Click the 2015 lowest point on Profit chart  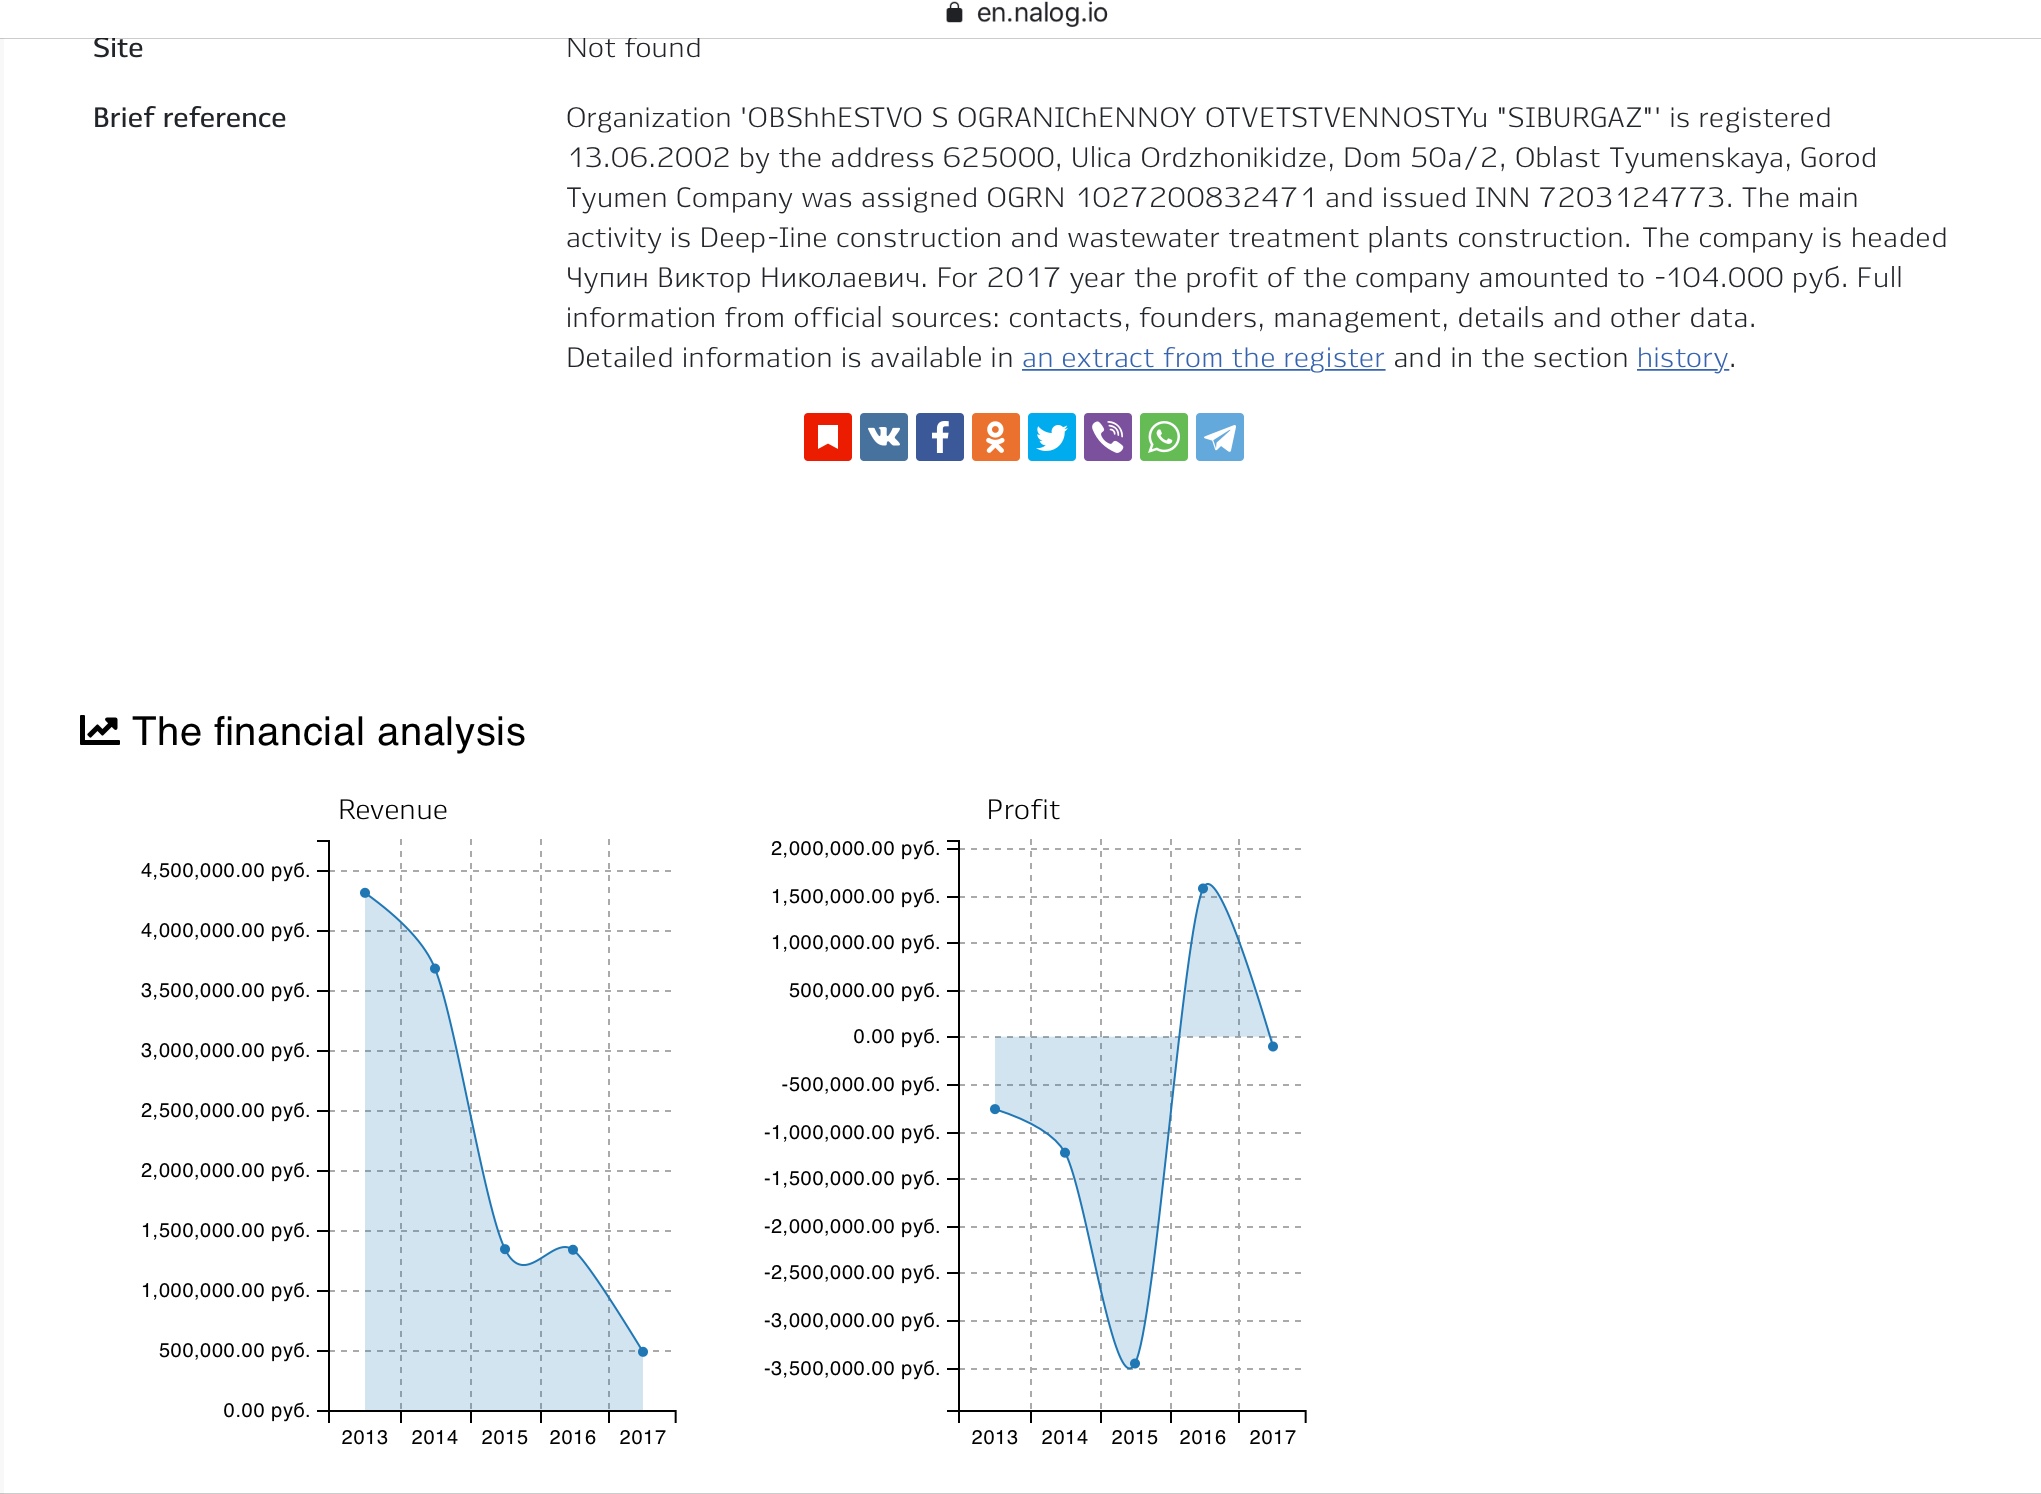pos(1135,1364)
